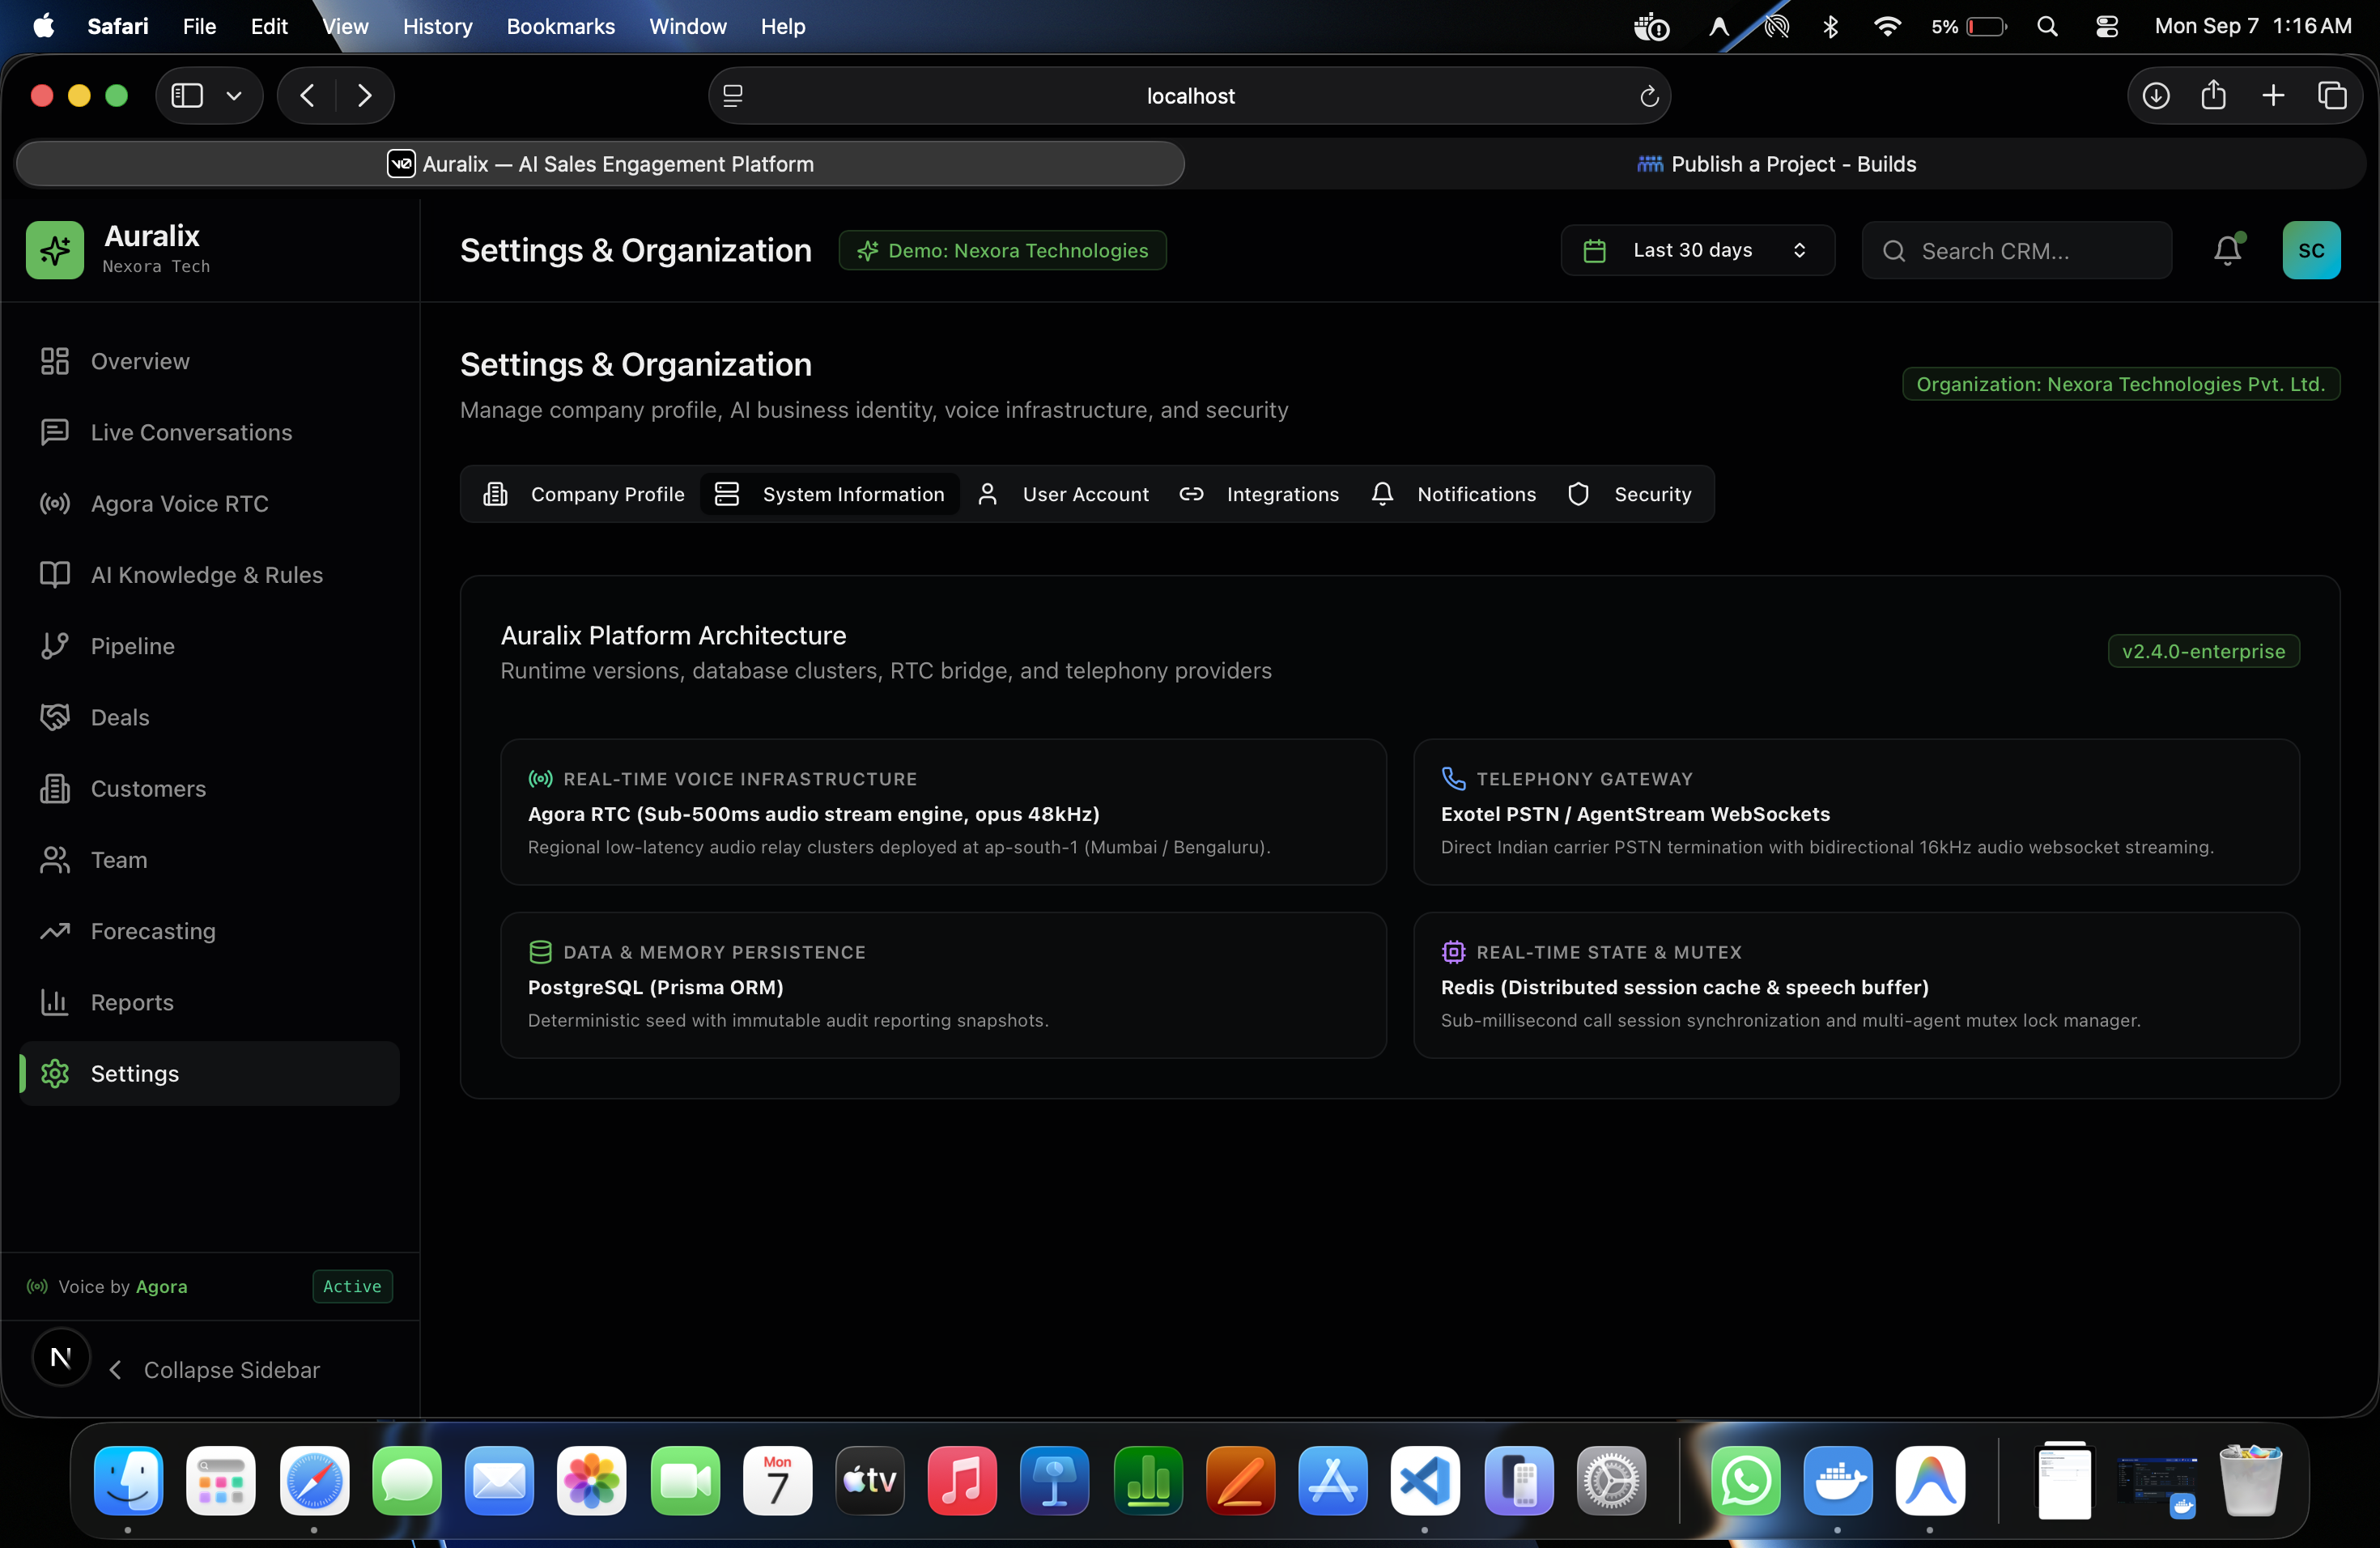Open the Safari View menu
The image size is (2380, 1548).
345,26
